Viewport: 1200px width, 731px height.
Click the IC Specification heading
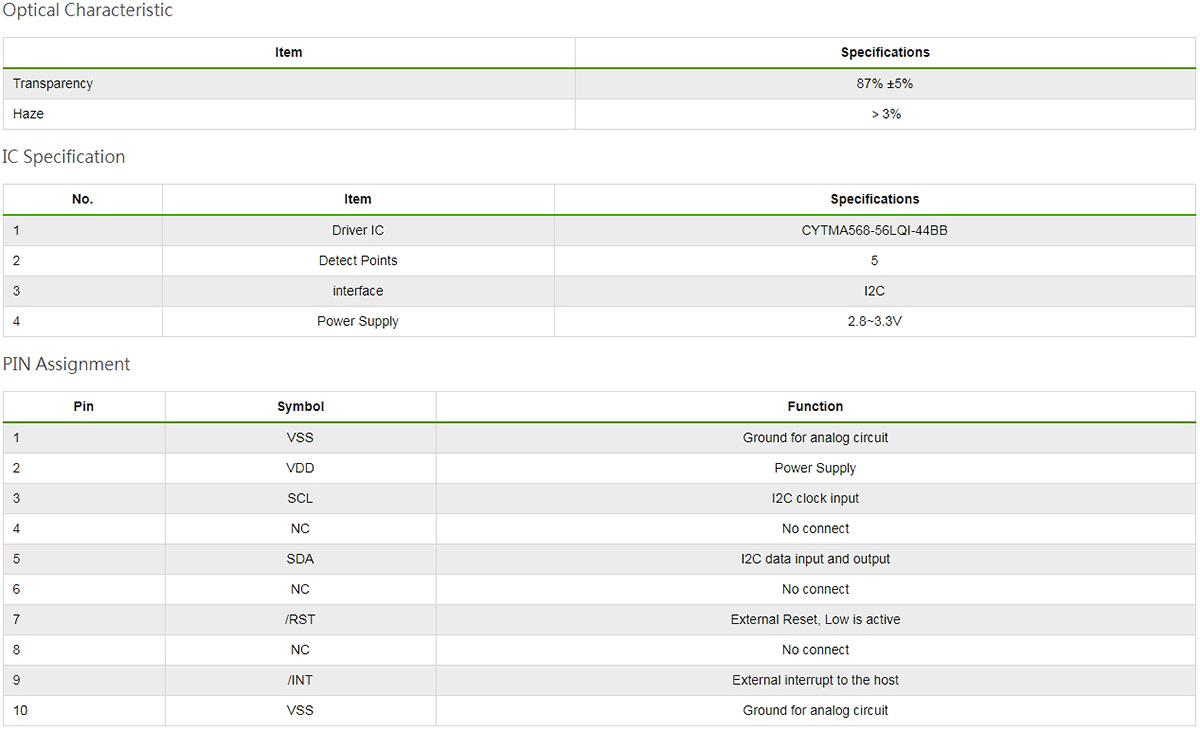(x=64, y=157)
